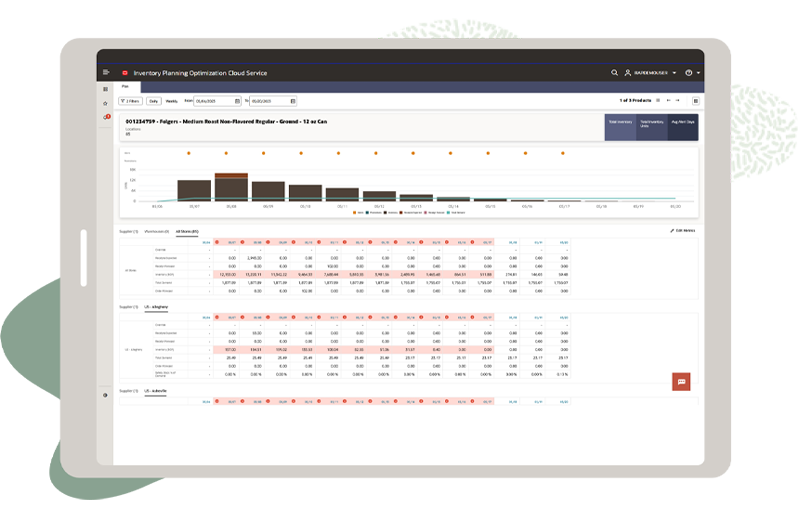The width and height of the screenshot is (798, 518).
Task: Open the favorites star in sidebar
Action: 105,103
